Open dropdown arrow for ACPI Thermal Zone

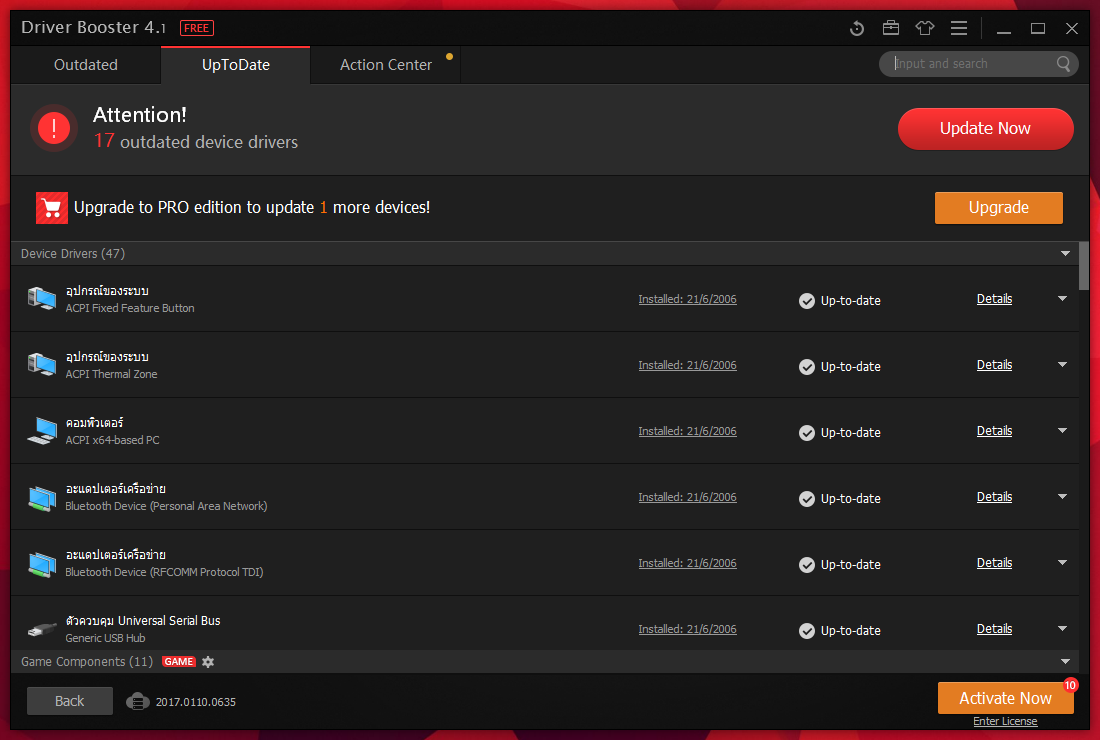click(1062, 365)
